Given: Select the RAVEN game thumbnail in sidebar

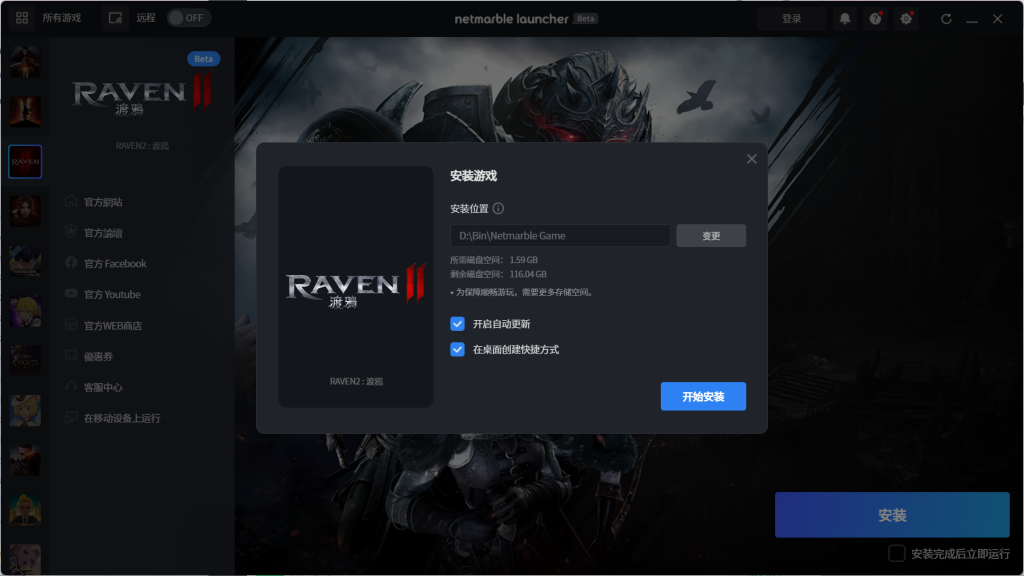Looking at the screenshot, I should pyautogui.click(x=25, y=161).
